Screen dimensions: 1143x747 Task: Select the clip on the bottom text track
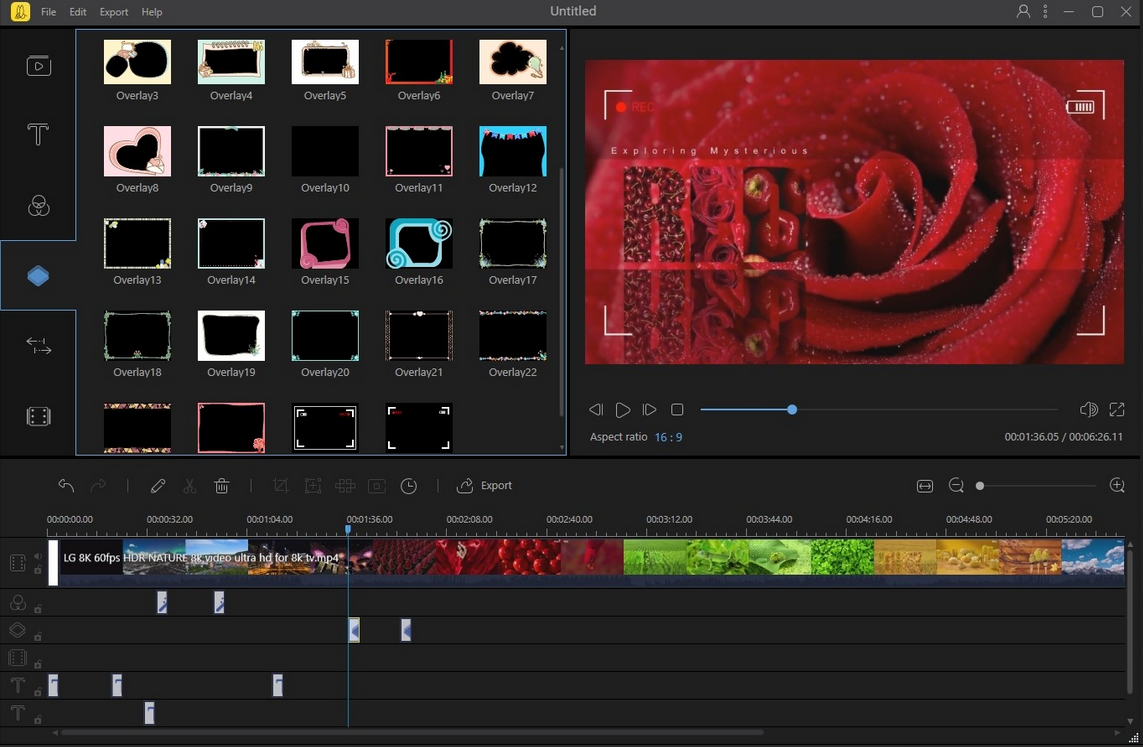pos(149,713)
